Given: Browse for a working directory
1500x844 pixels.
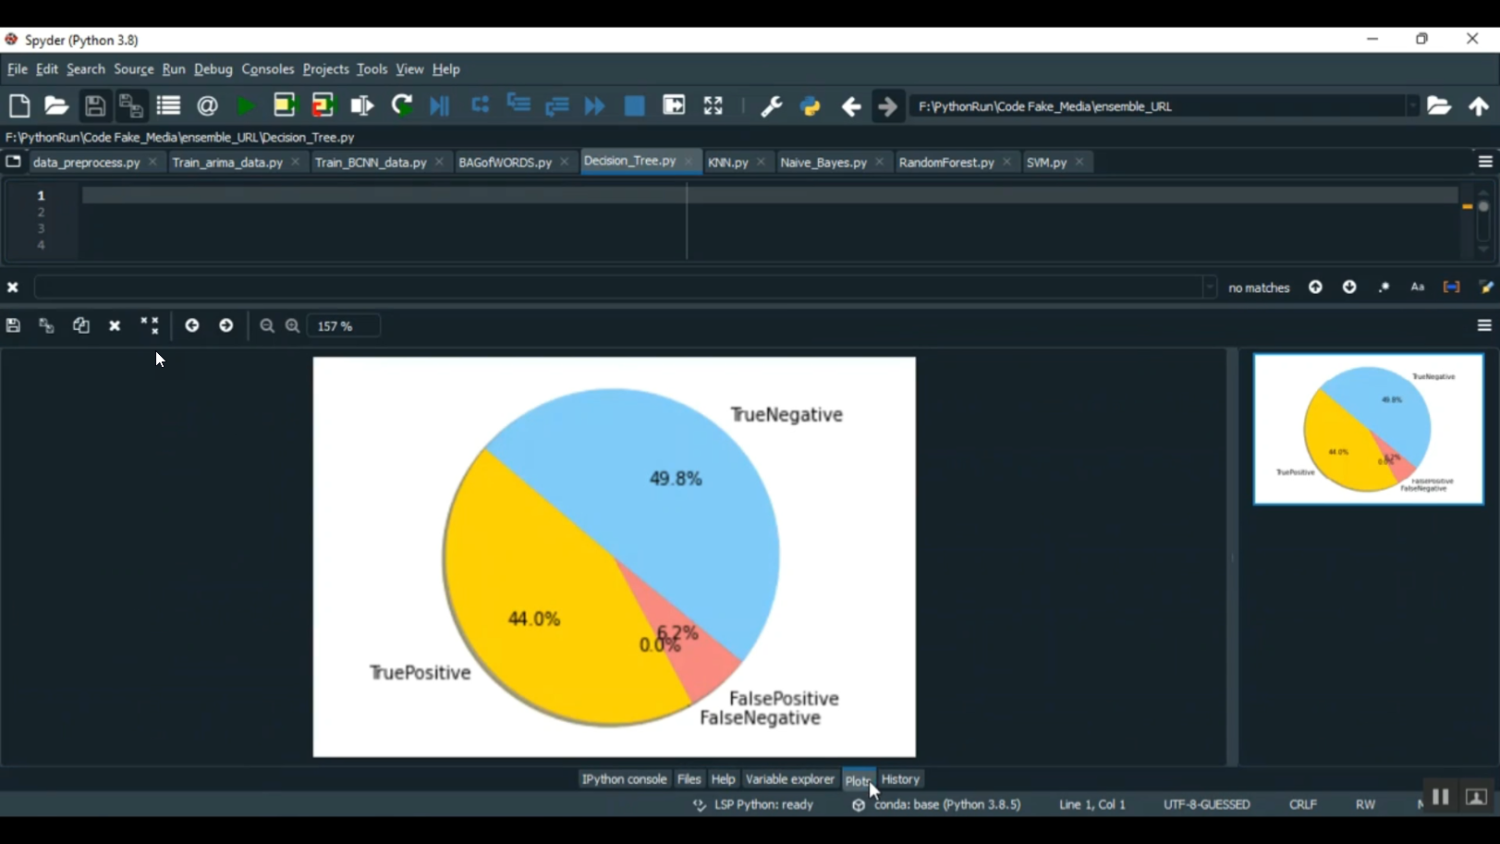Looking at the screenshot, I should click(x=1439, y=106).
